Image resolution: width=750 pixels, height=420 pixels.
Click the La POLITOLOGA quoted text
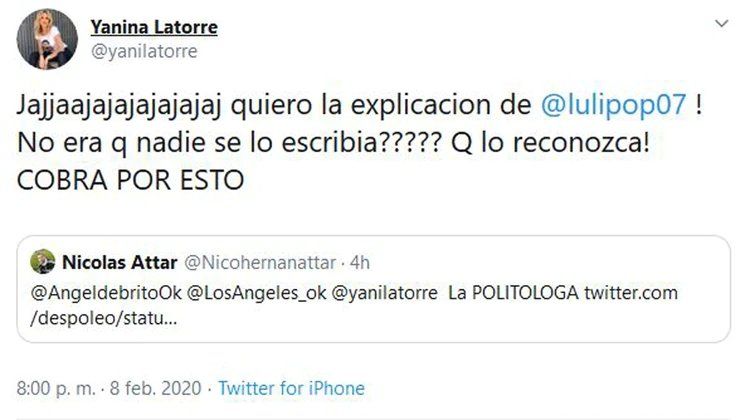coord(513,293)
